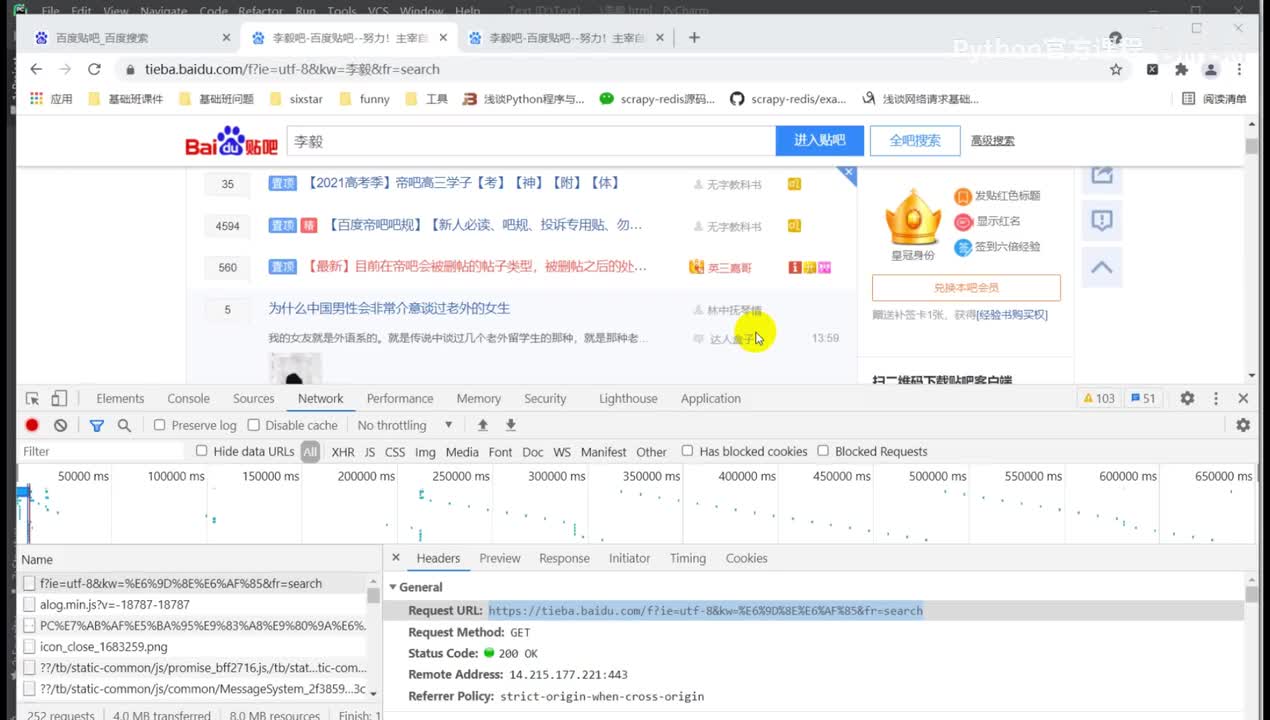Click the share icon on page sidebar
This screenshot has height=720, width=1270.
pos(1102,175)
